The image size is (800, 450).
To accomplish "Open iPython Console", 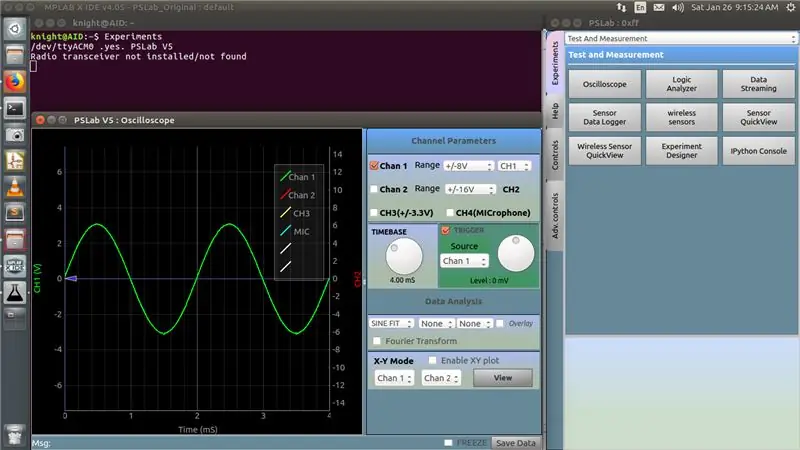I will coord(759,151).
